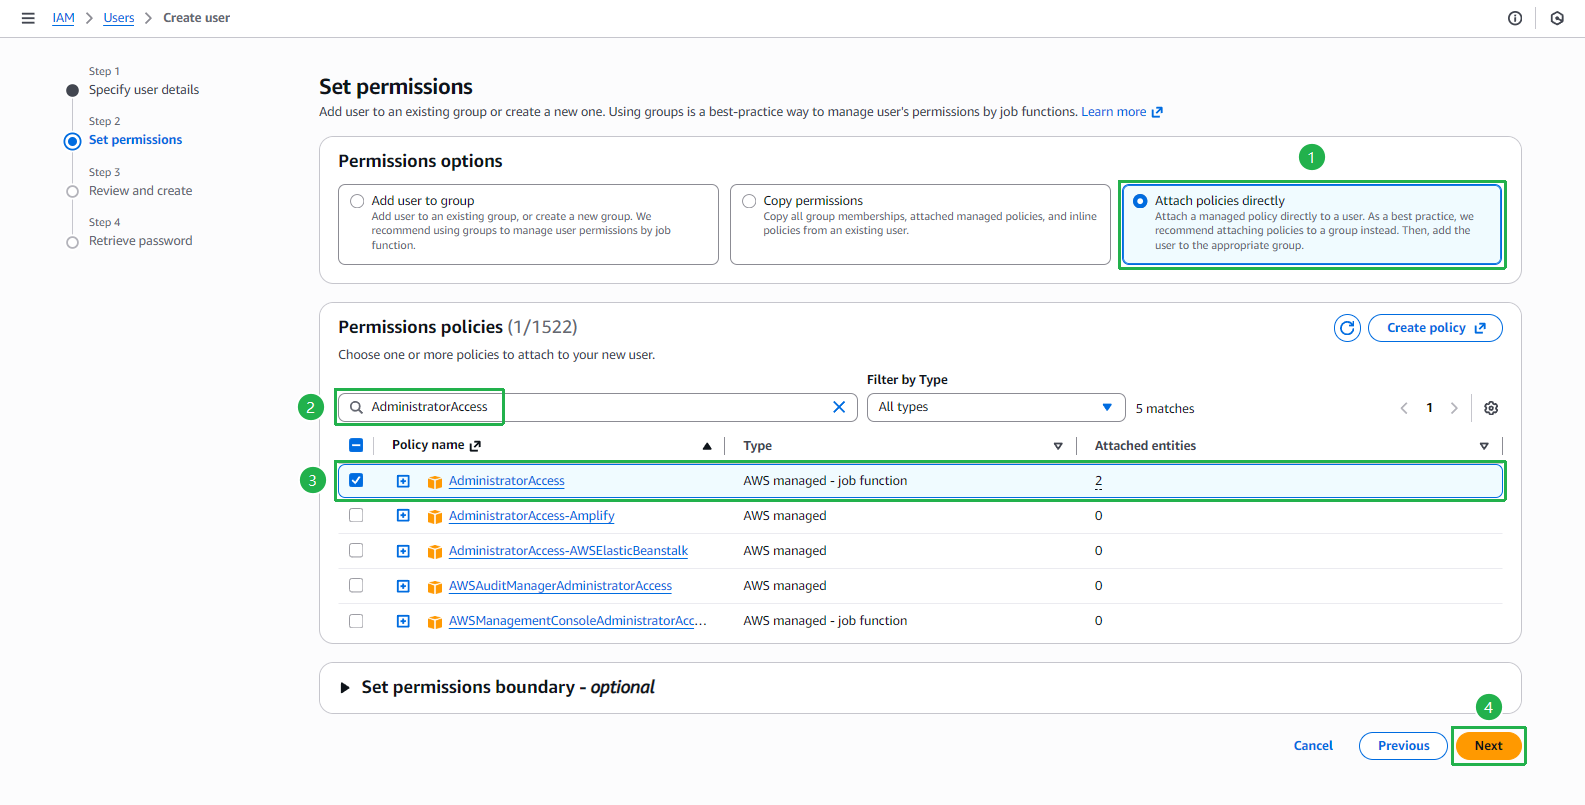Open the AdministratorAccess-AWSElasticBeanstalk policy link
Viewport: 1585px width, 805px height.
point(568,551)
